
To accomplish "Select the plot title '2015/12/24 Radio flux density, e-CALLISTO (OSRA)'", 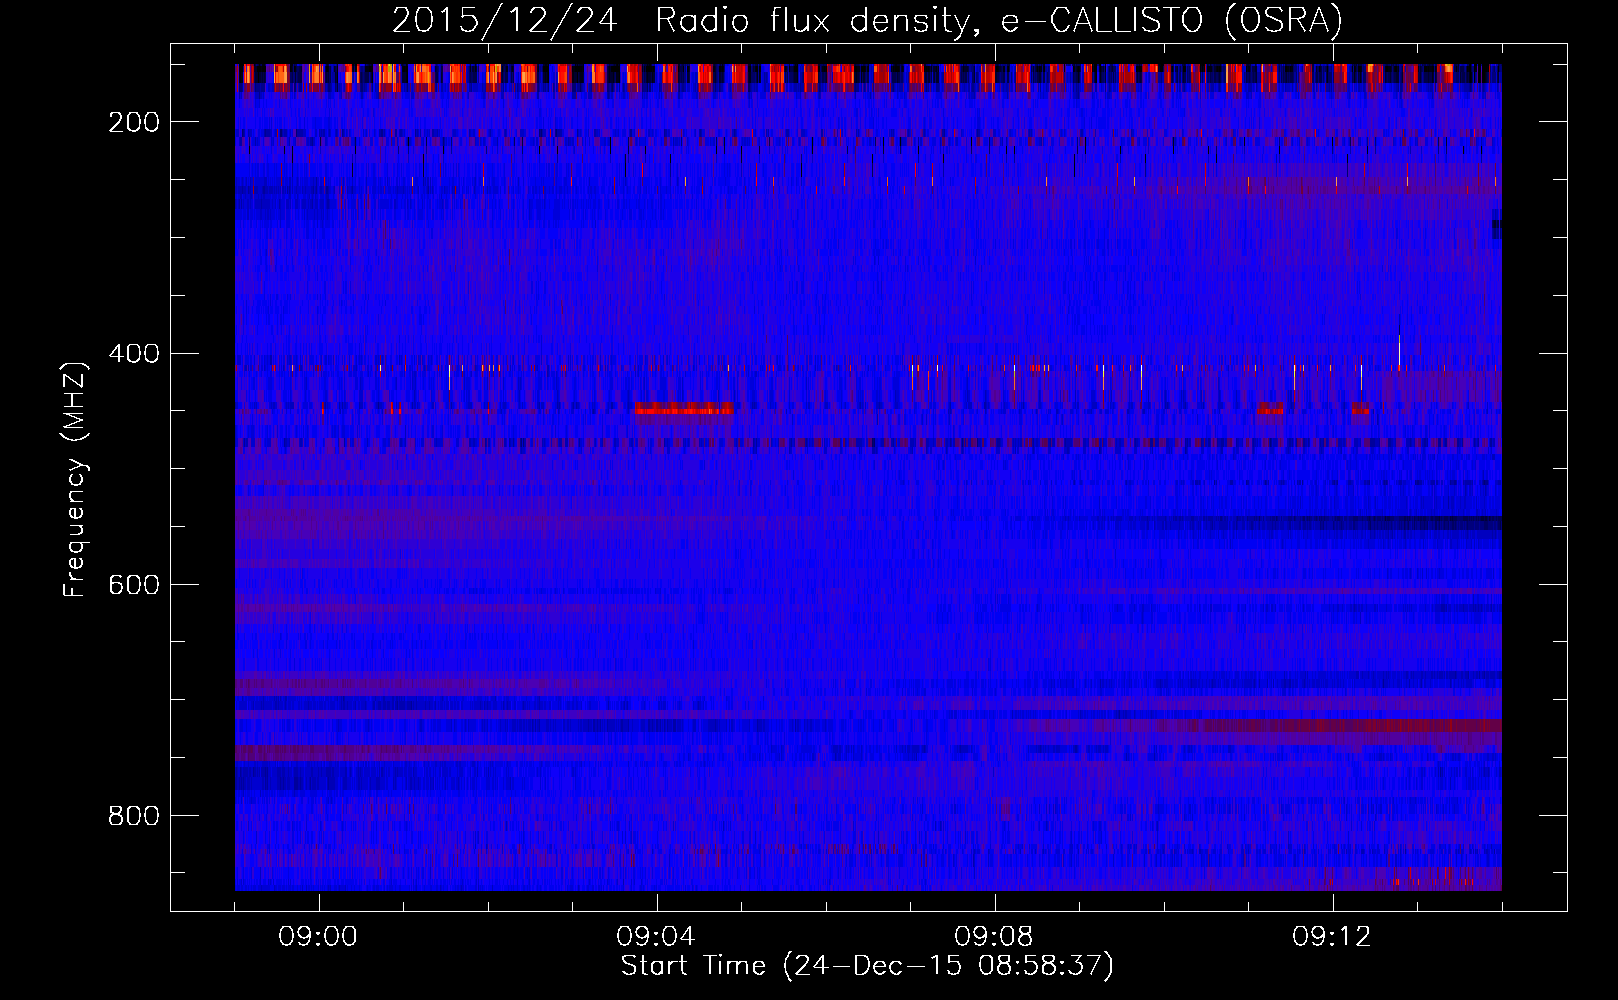I will (867, 20).
